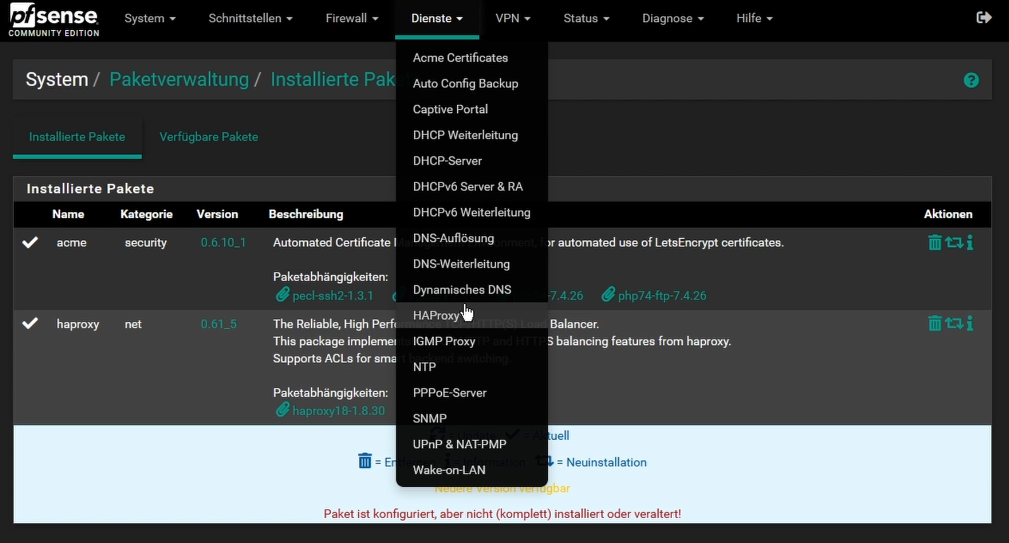Open the Diagnose dropdown menu
This screenshot has height=543, width=1009.
[672, 18]
